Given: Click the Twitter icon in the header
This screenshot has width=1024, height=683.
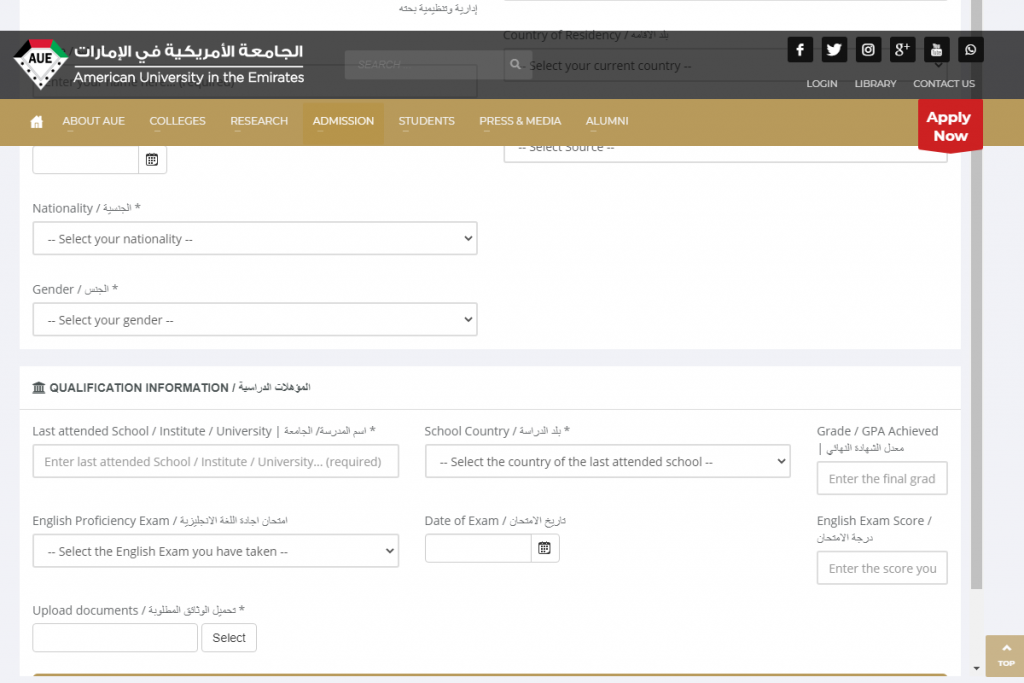Looking at the screenshot, I should 834,49.
